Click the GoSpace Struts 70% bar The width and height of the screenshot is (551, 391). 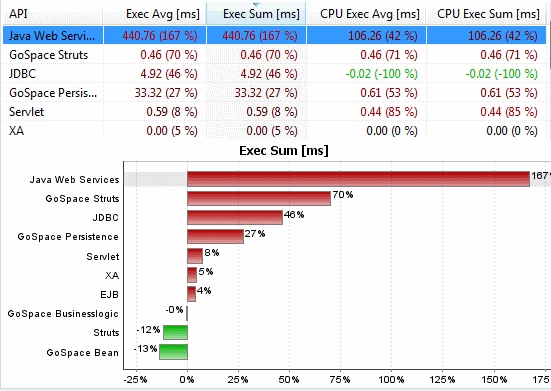259,198
